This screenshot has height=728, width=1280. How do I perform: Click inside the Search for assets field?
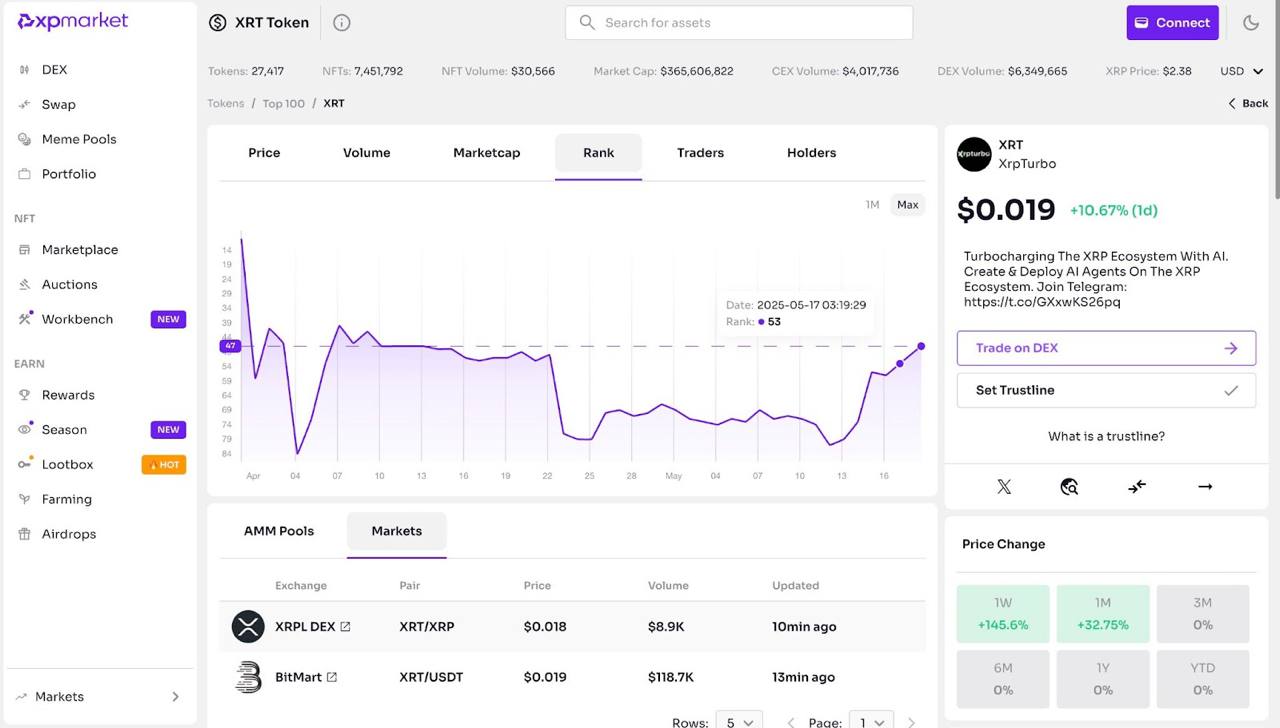click(x=738, y=22)
